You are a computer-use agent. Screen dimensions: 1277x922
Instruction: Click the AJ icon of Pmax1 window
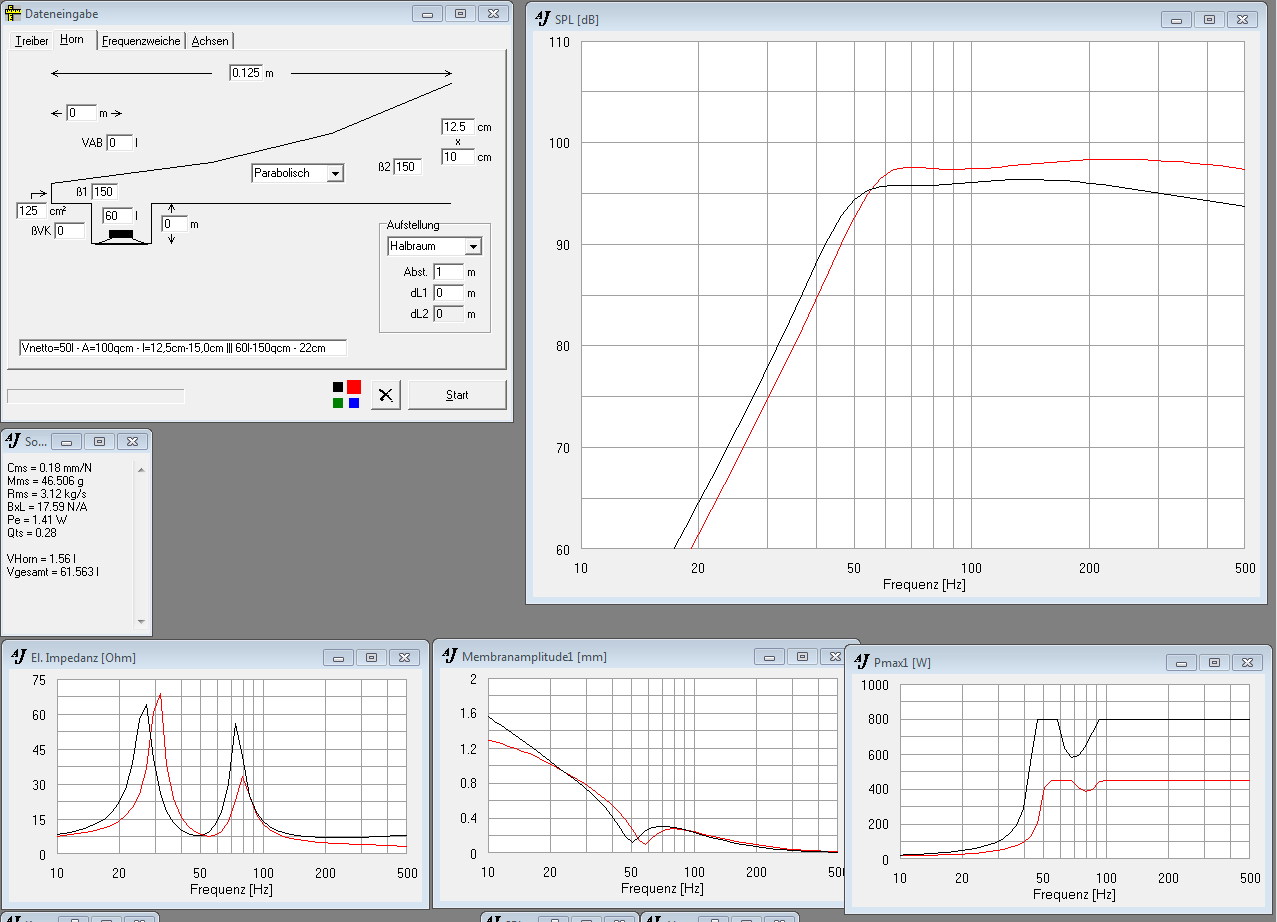click(860, 662)
